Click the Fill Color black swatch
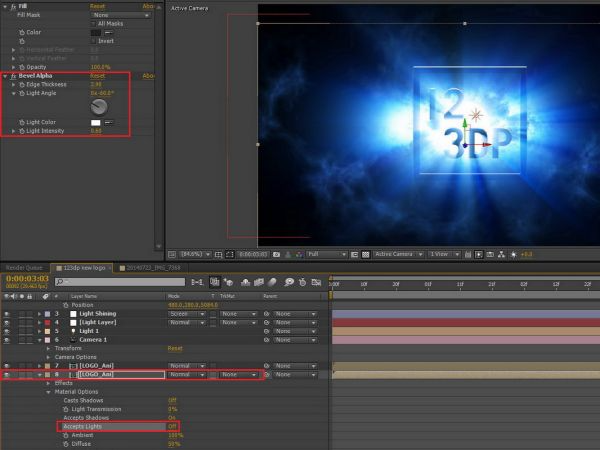 click(x=96, y=33)
